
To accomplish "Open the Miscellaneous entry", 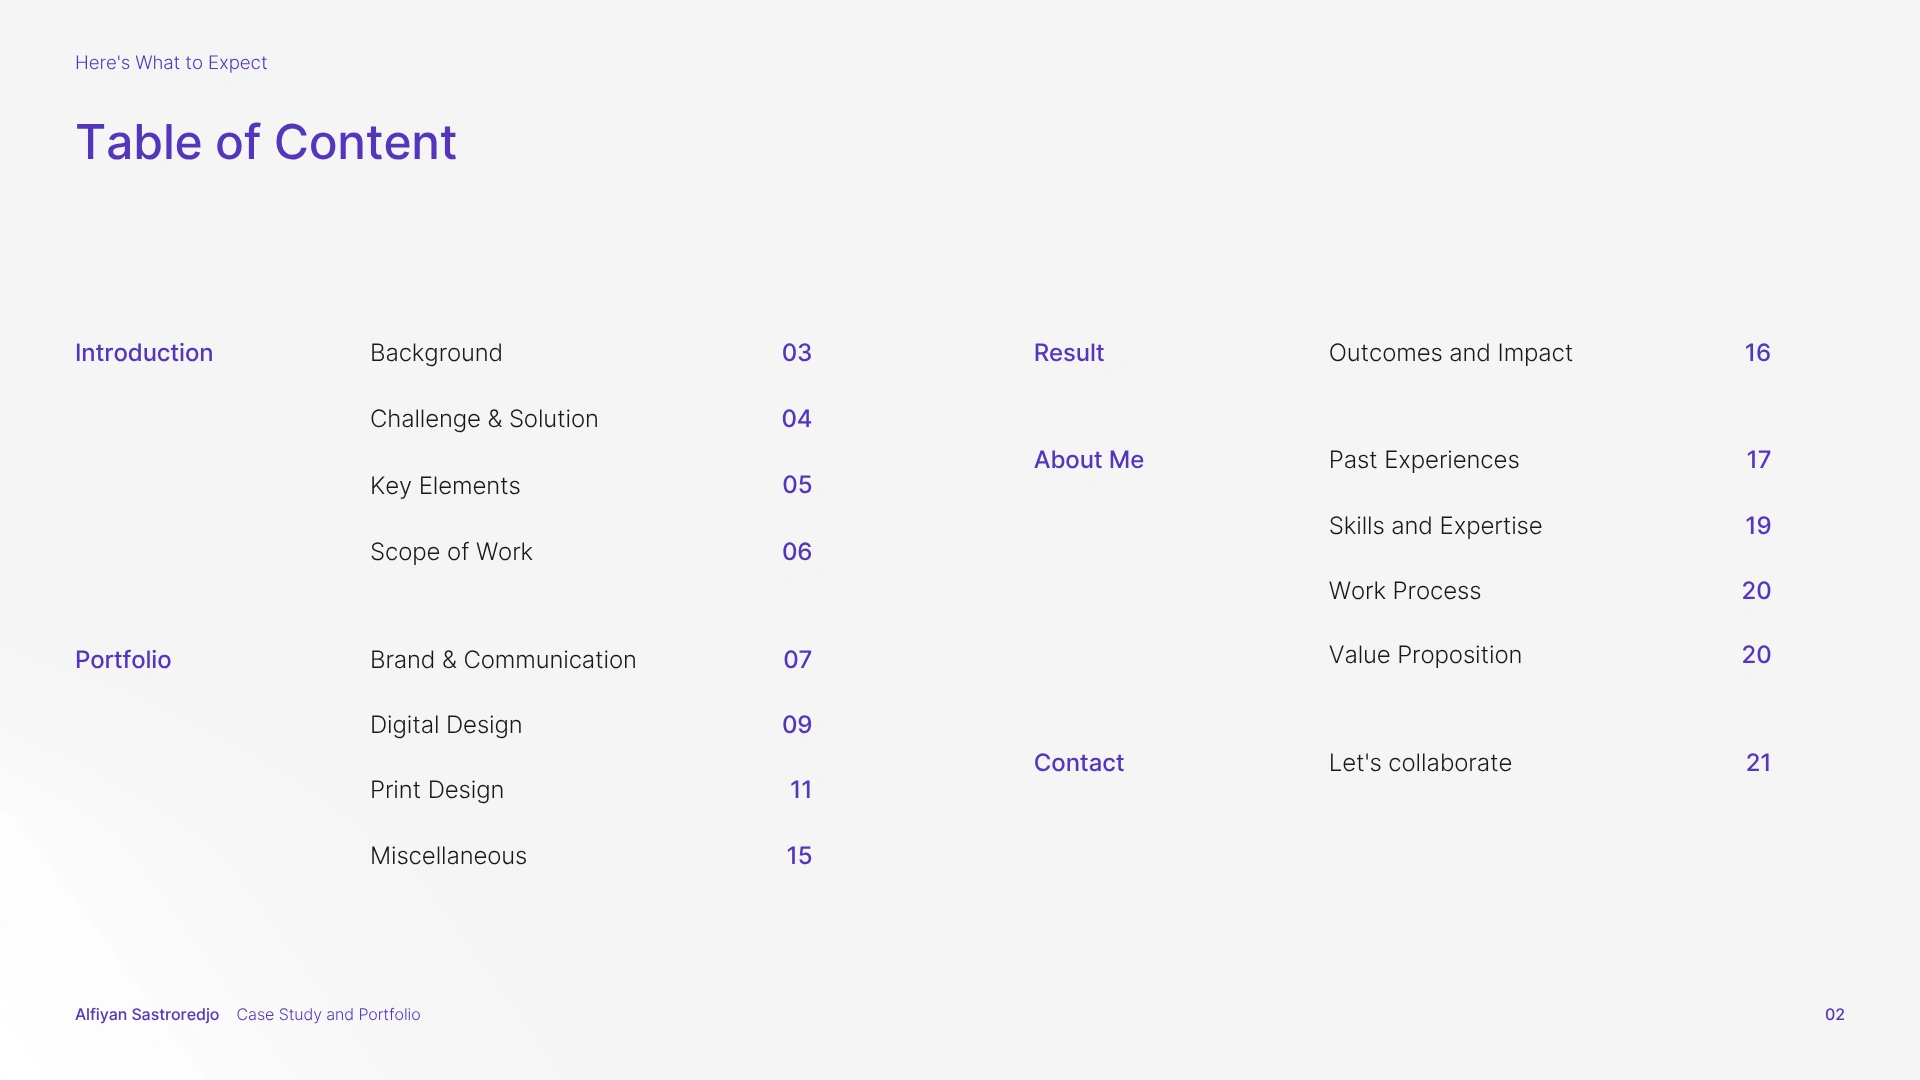I will [x=448, y=856].
